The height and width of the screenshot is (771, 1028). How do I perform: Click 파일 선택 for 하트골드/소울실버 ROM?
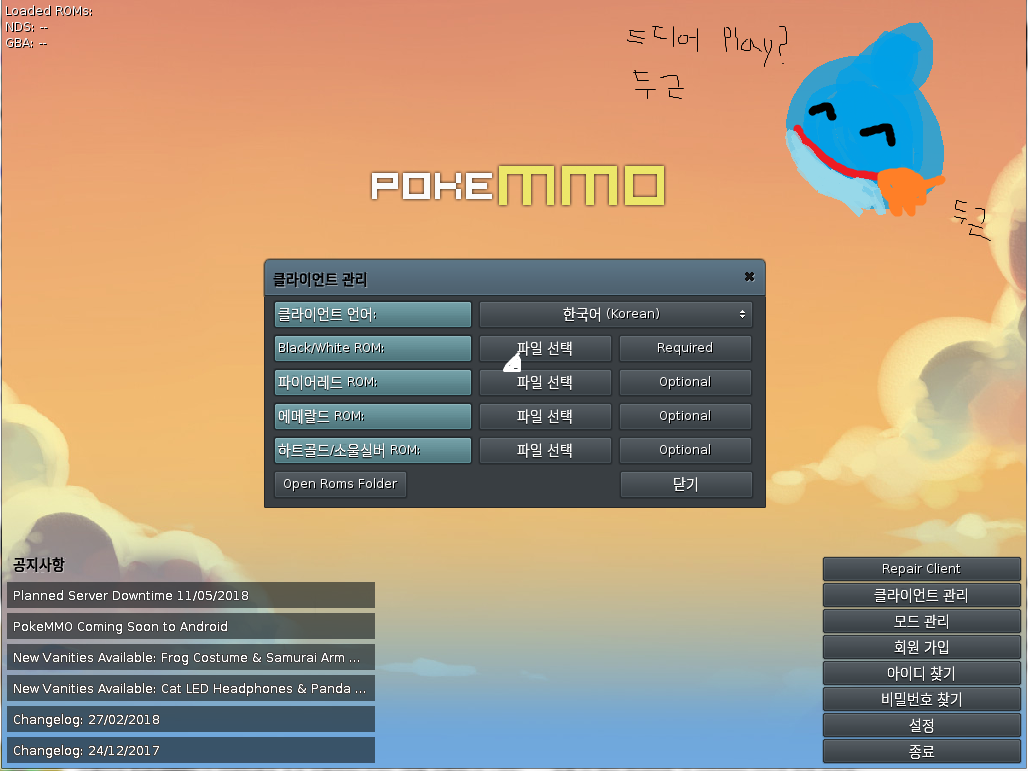pyautogui.click(x=545, y=450)
